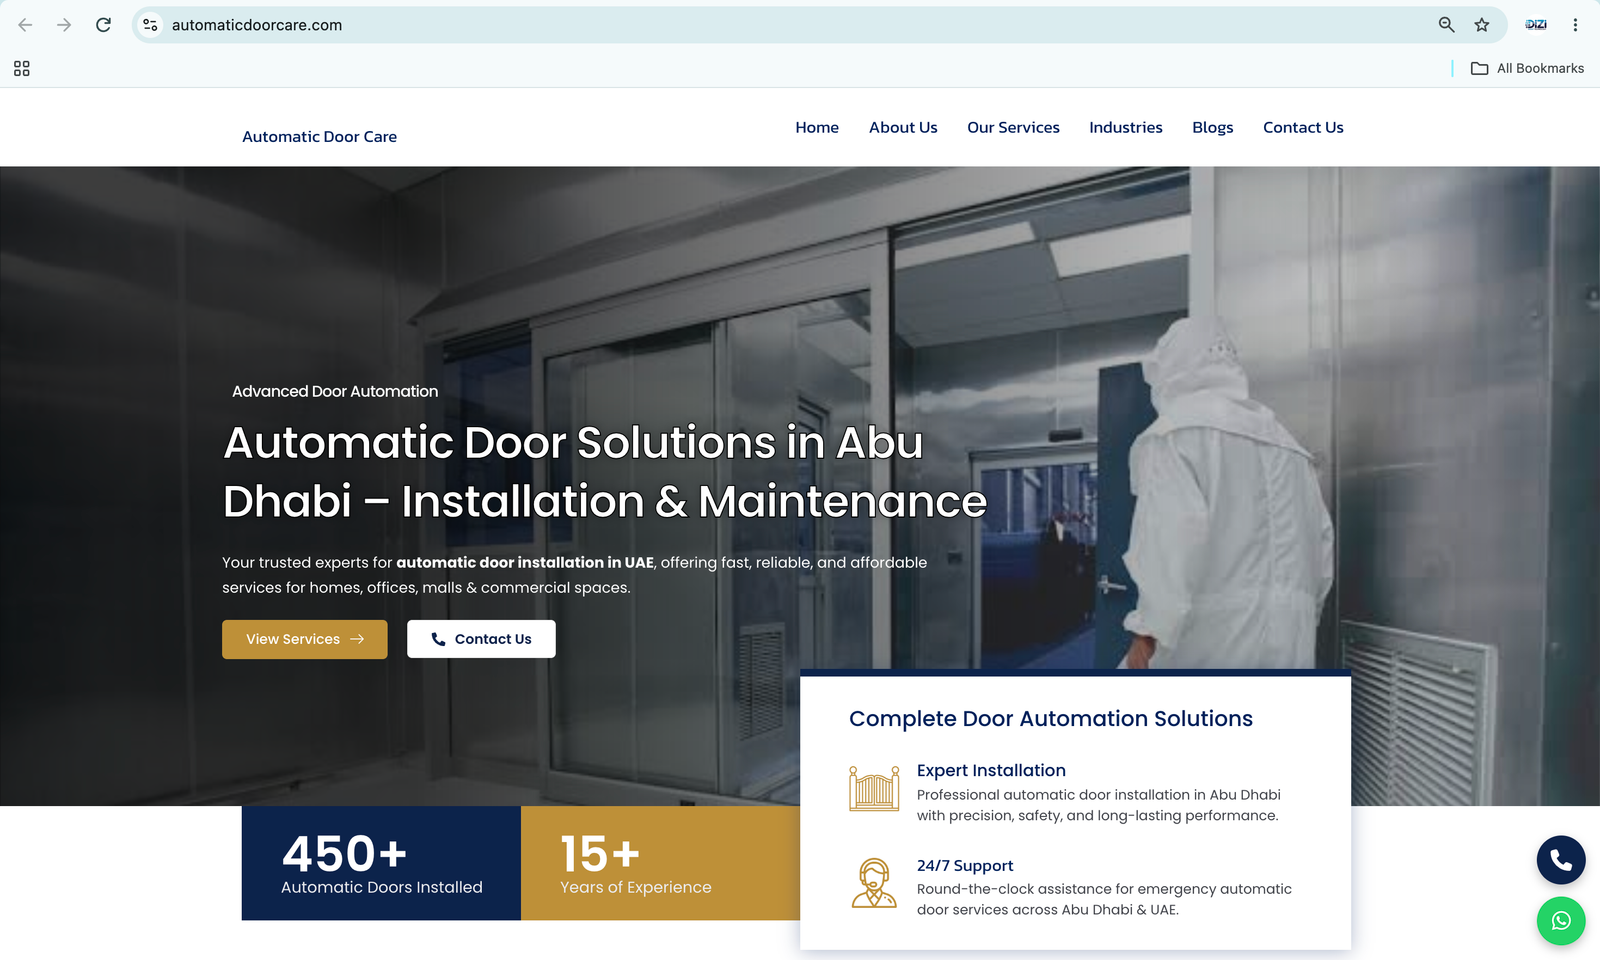Viewport: 1600px width, 960px height.
Task: Click the browser back arrow
Action: pyautogui.click(x=25, y=25)
